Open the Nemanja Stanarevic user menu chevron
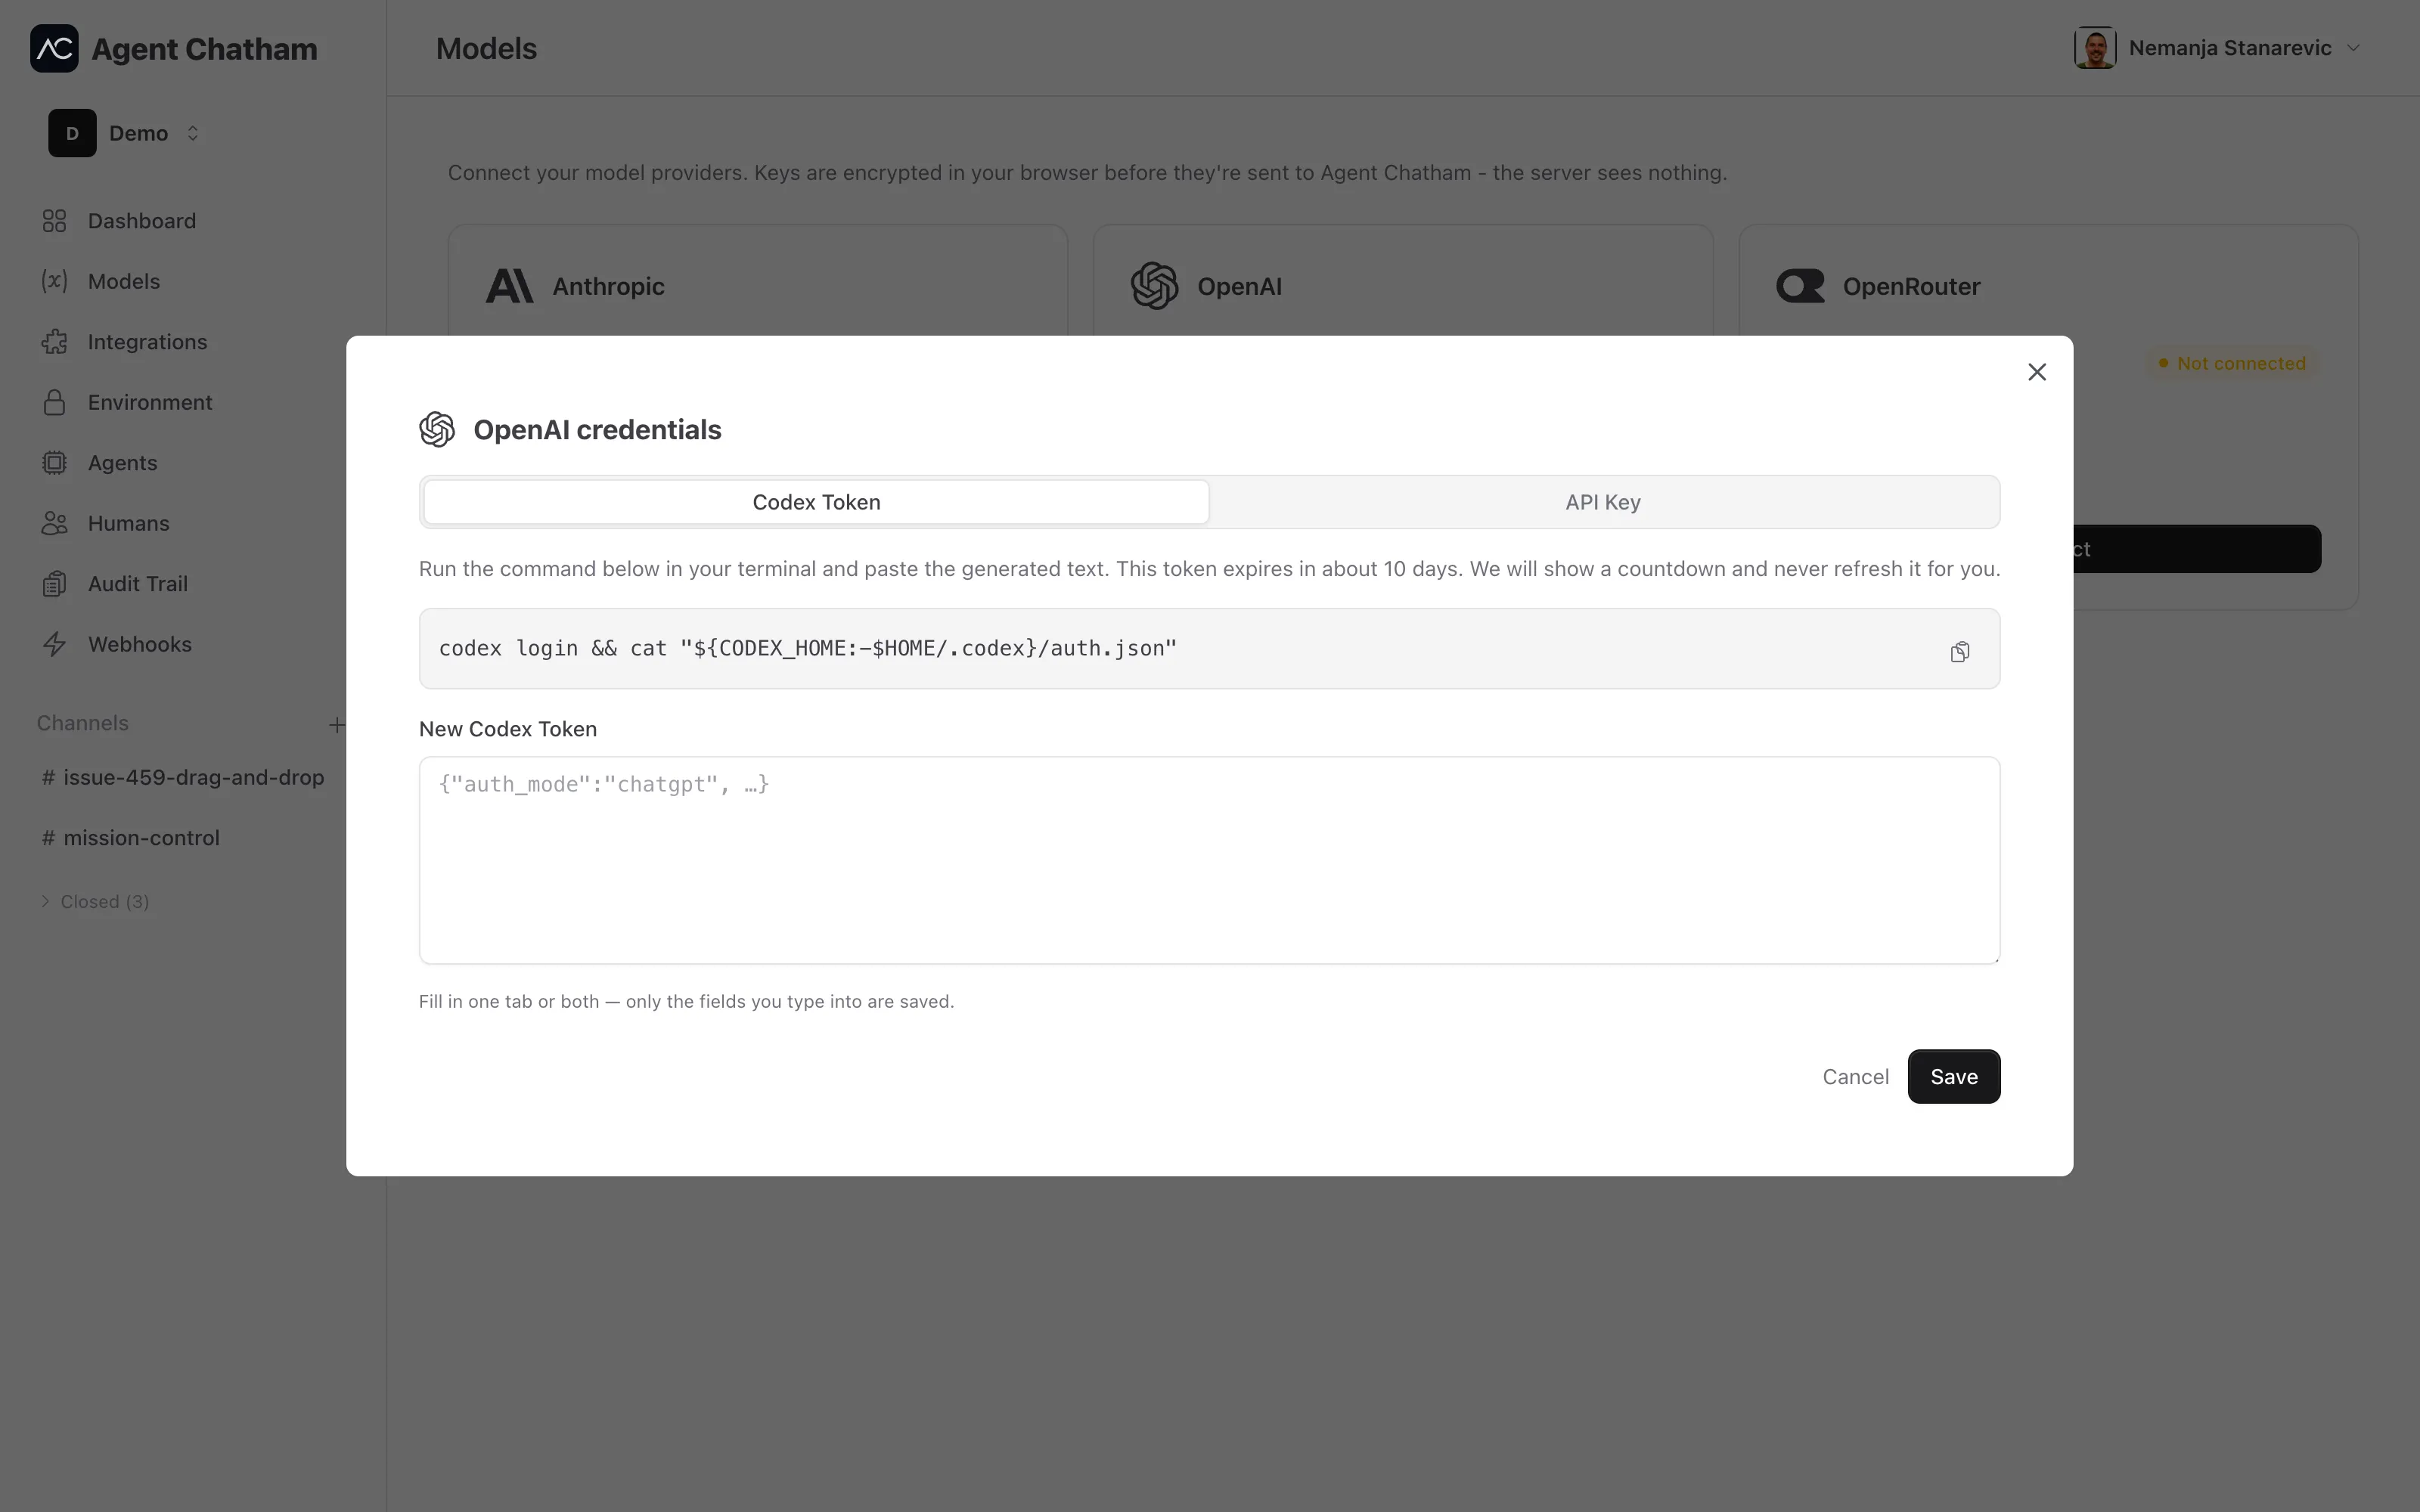Screen dimensions: 2420x1512 [x=2353, y=48]
